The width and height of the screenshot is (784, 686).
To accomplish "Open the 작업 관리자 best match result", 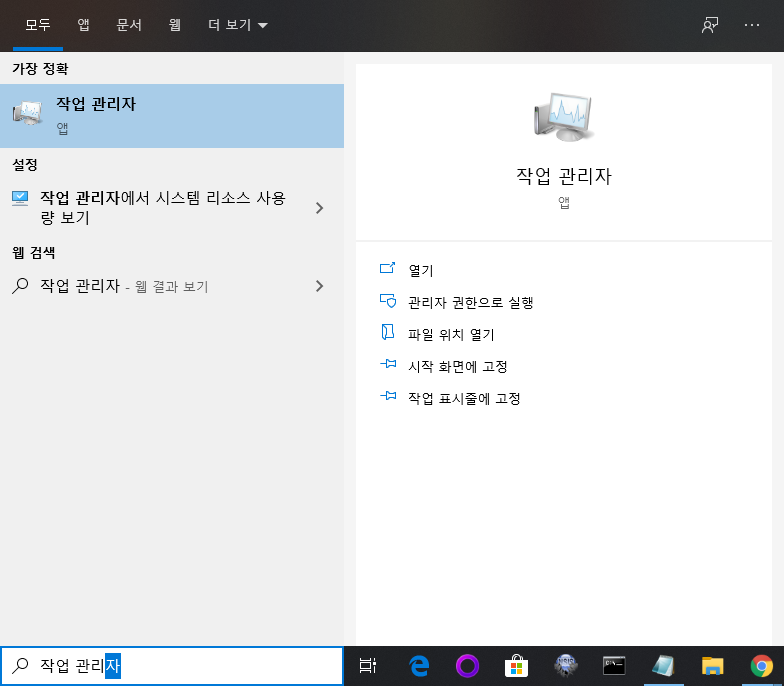I will pyautogui.click(x=172, y=116).
